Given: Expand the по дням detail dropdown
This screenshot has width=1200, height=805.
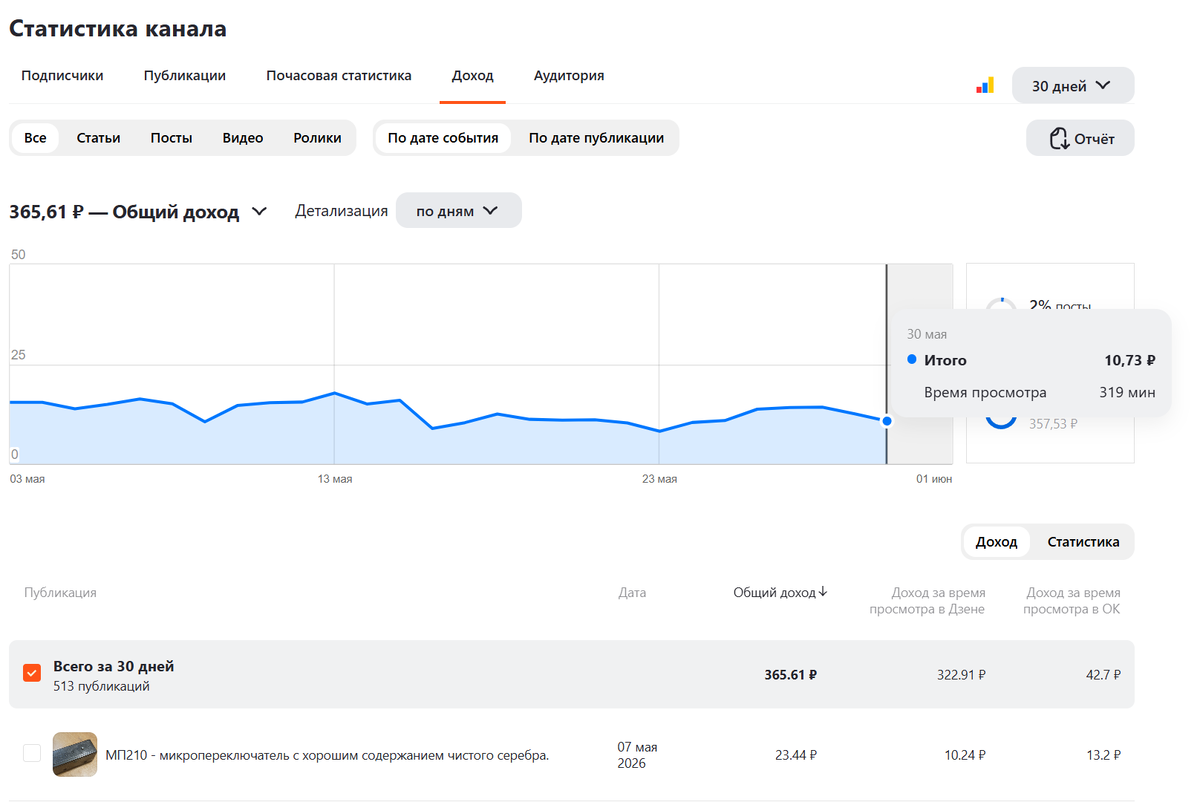Looking at the screenshot, I should pos(458,211).
